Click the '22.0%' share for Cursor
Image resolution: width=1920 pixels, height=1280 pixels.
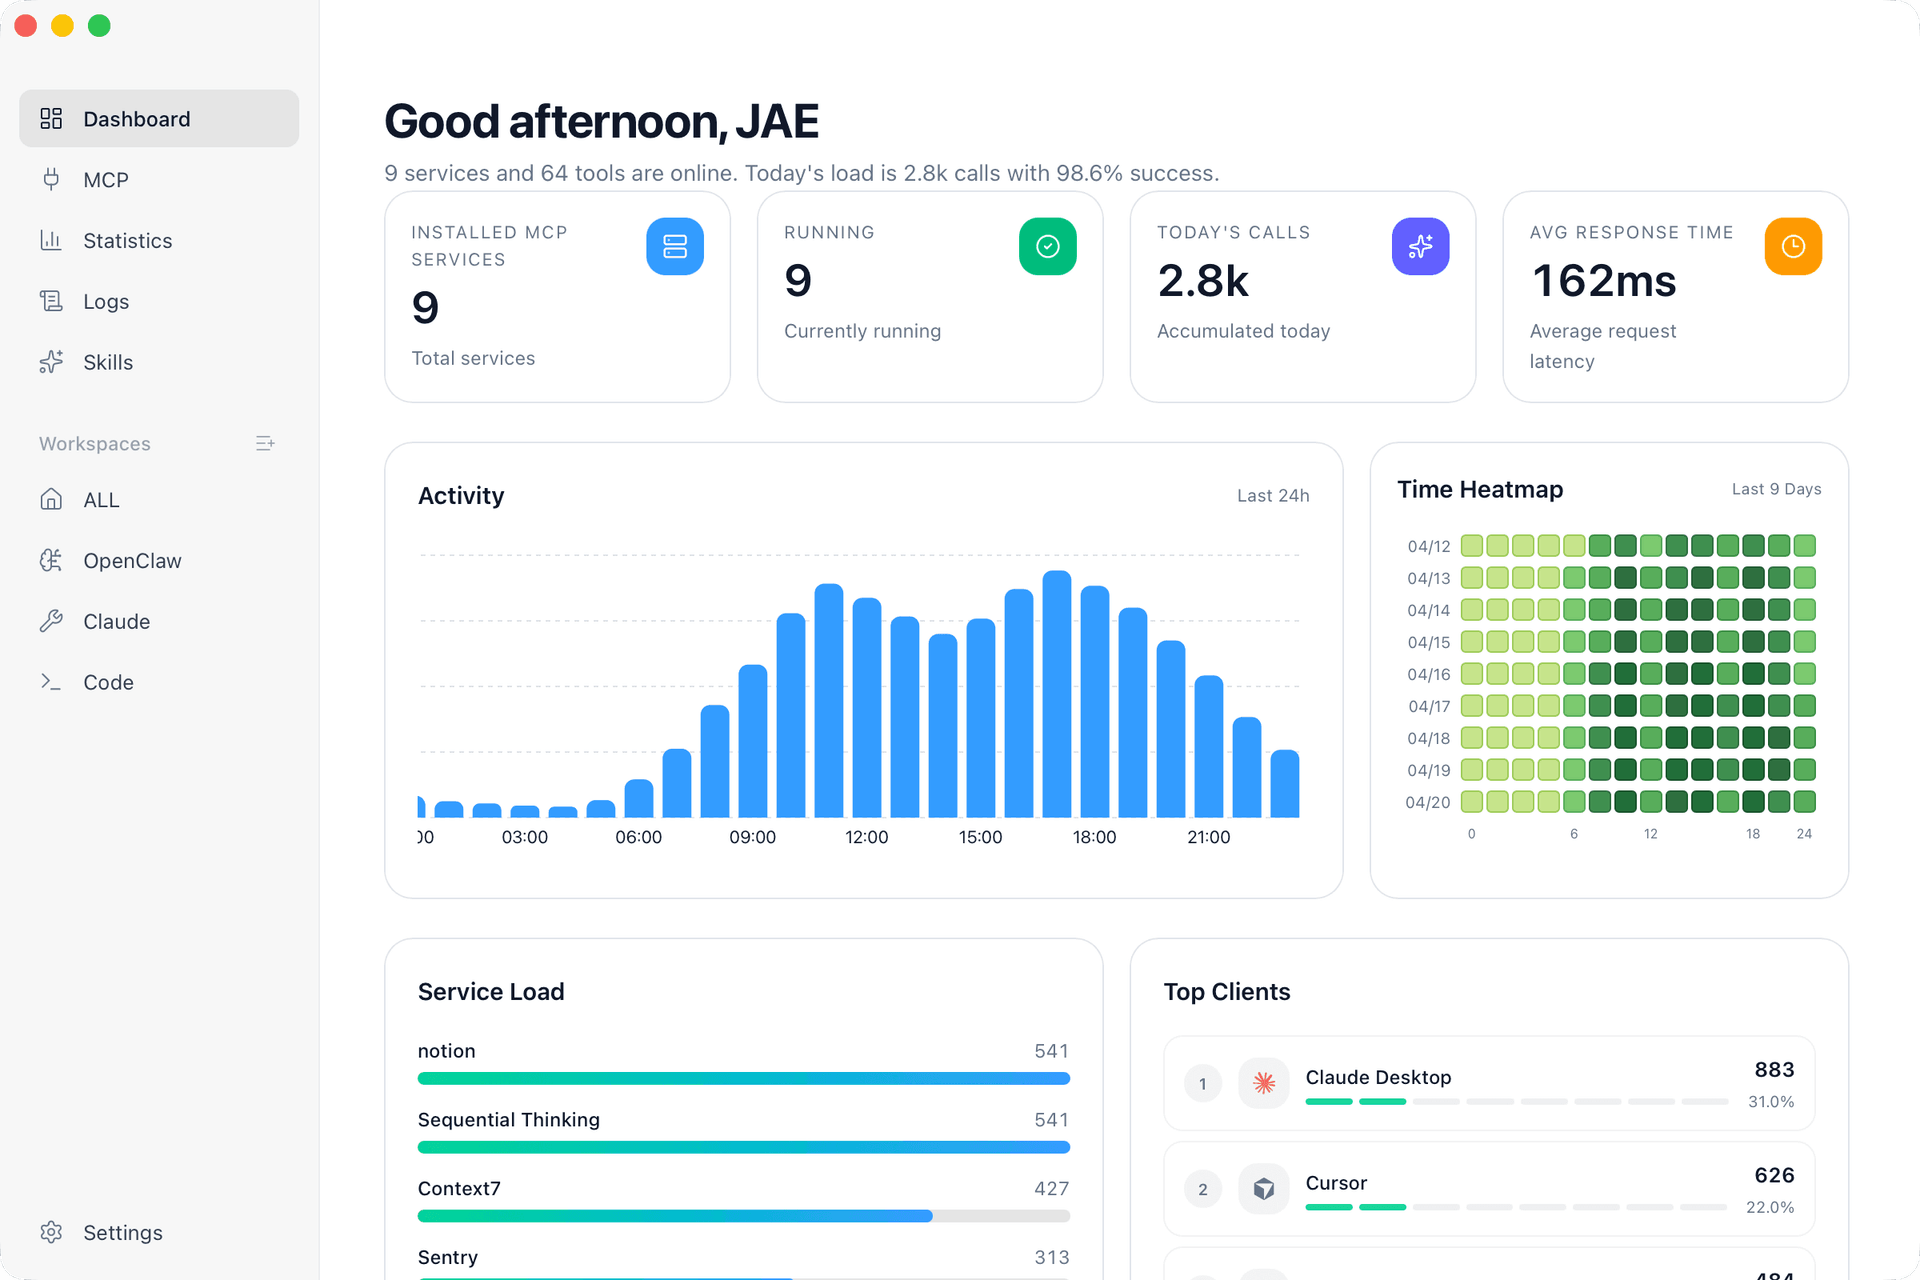(x=1770, y=1207)
